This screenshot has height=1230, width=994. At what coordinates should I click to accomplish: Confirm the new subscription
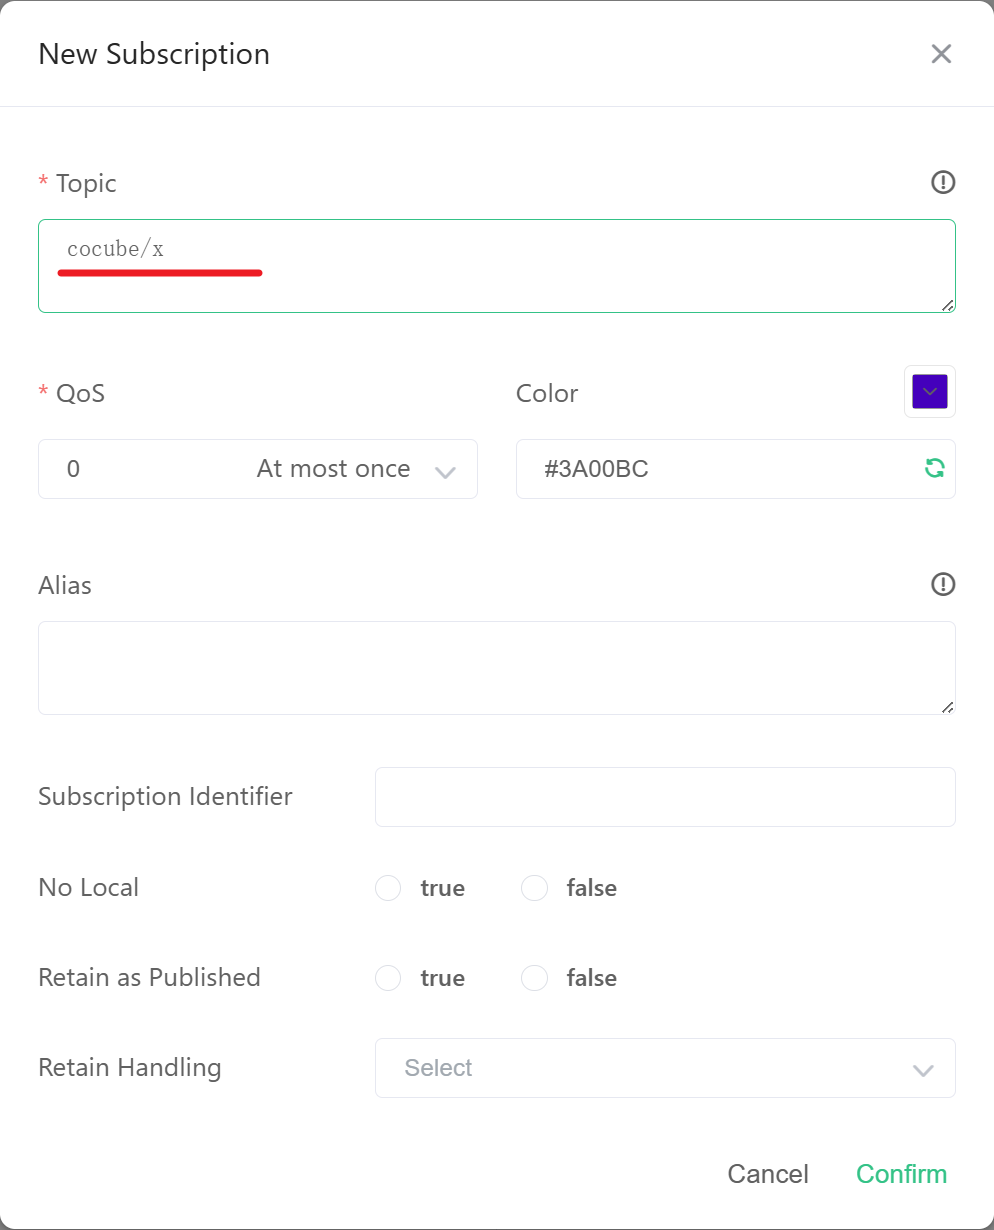pos(901,1174)
